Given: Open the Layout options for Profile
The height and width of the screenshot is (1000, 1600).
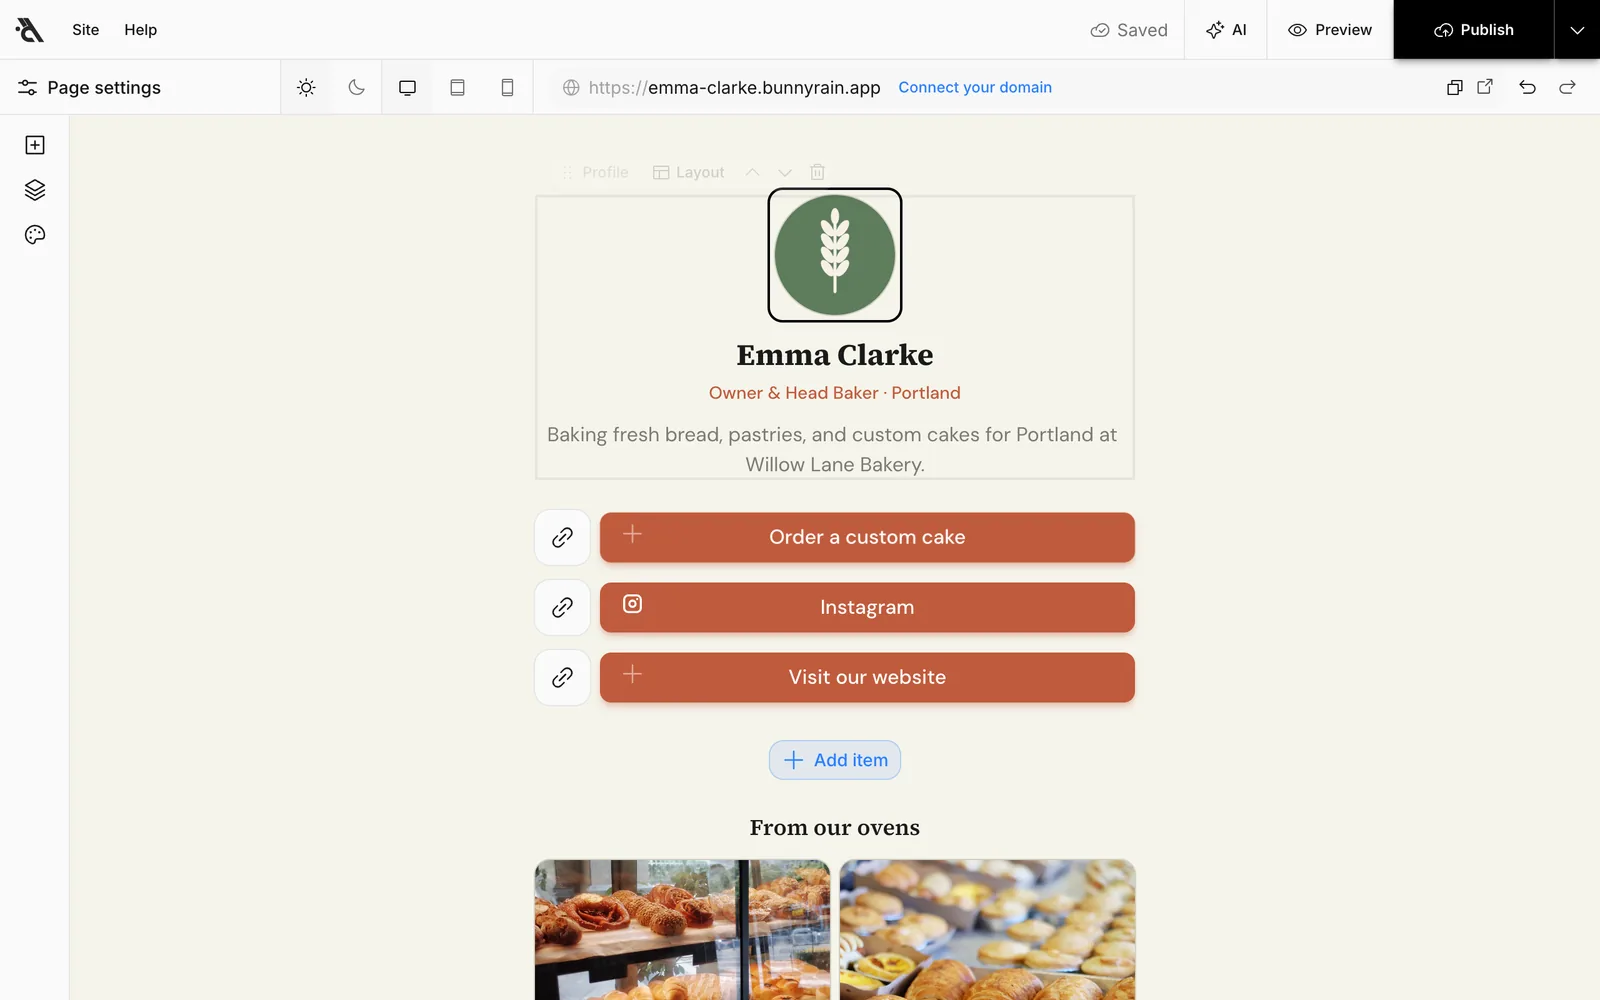Looking at the screenshot, I should (x=688, y=172).
